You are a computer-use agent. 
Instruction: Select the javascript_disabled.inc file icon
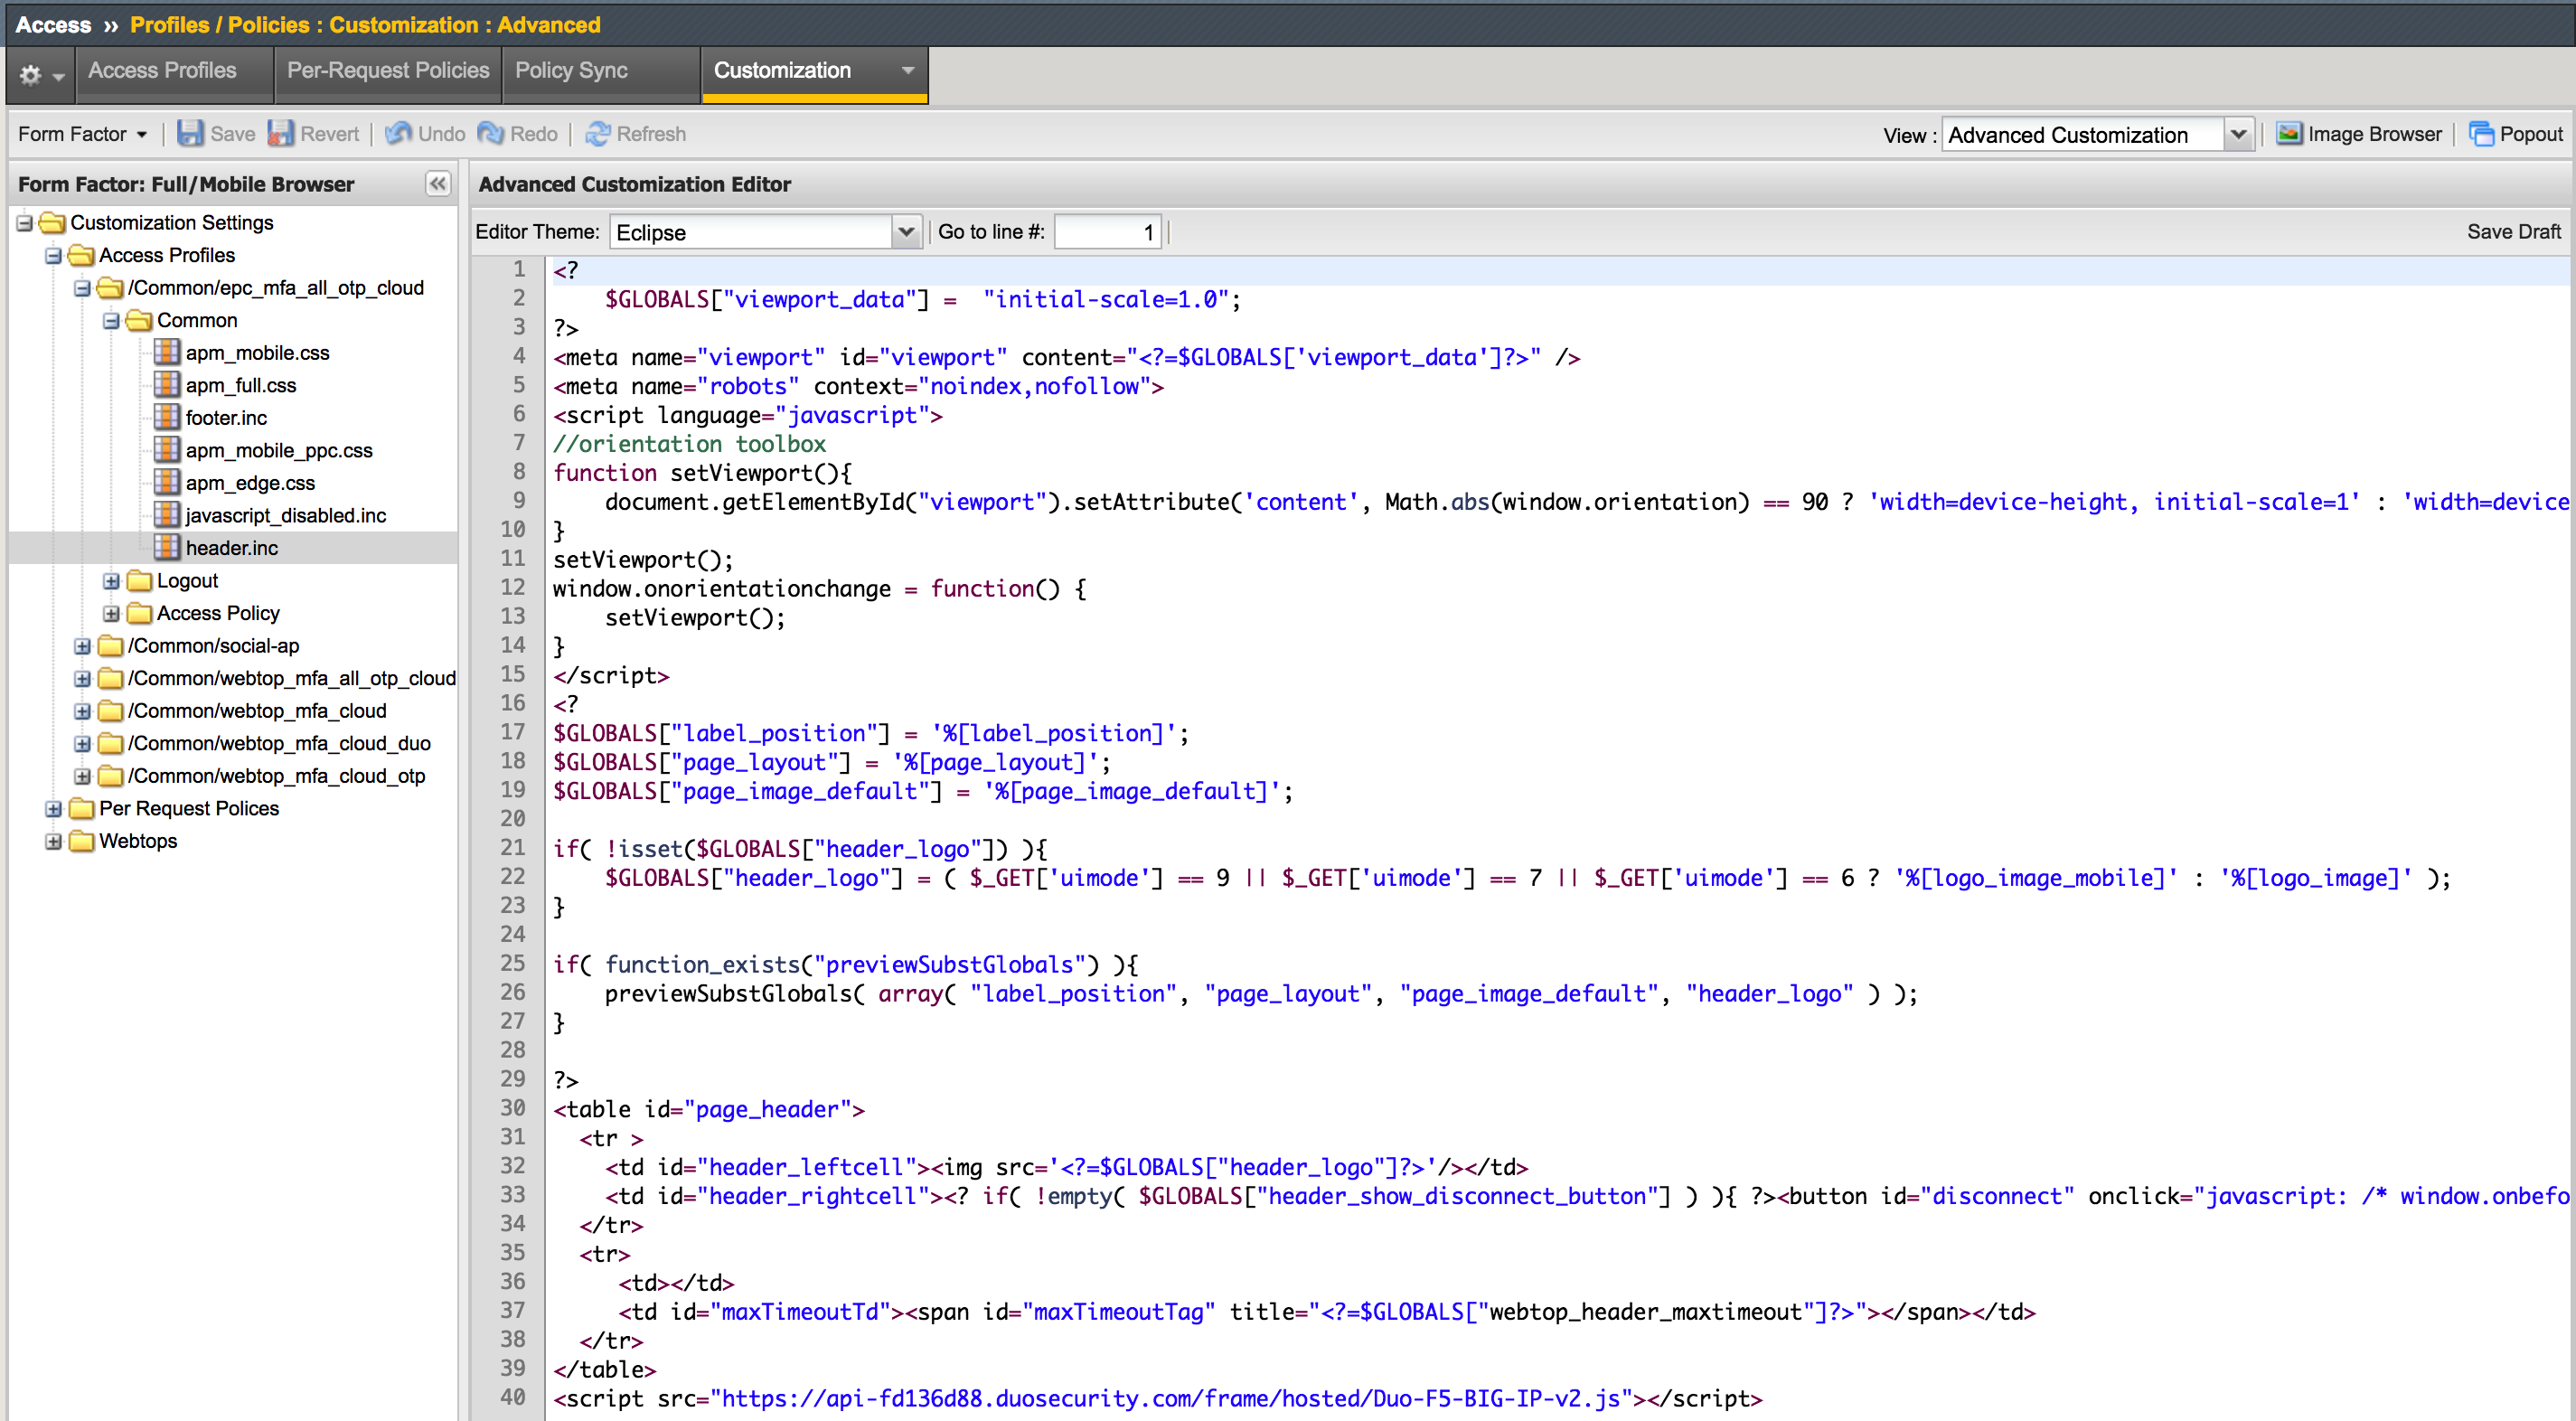(167, 514)
